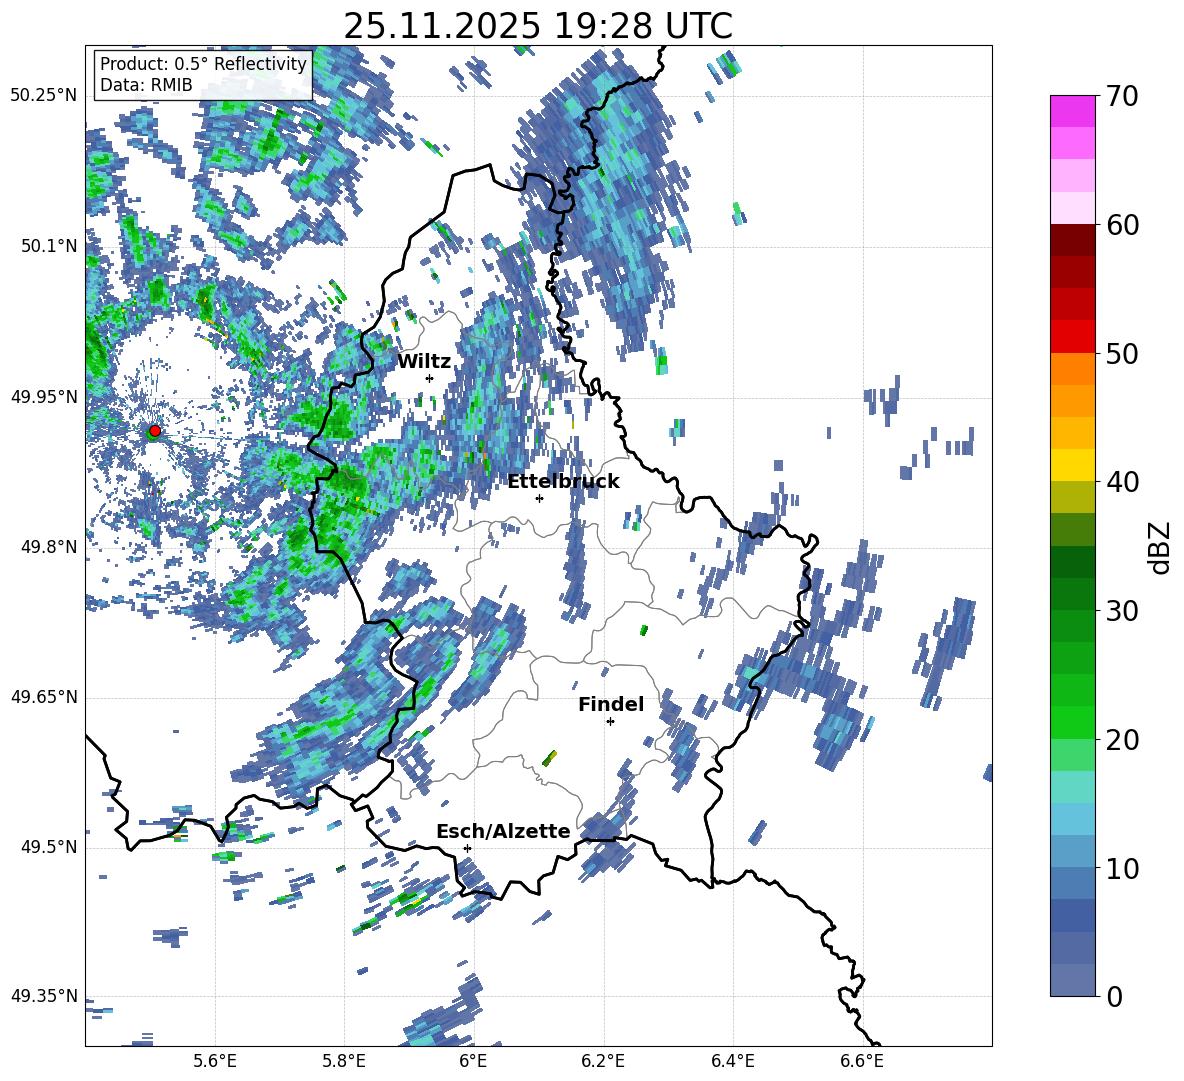Click the 49.5°N latitude label

click(x=48, y=847)
